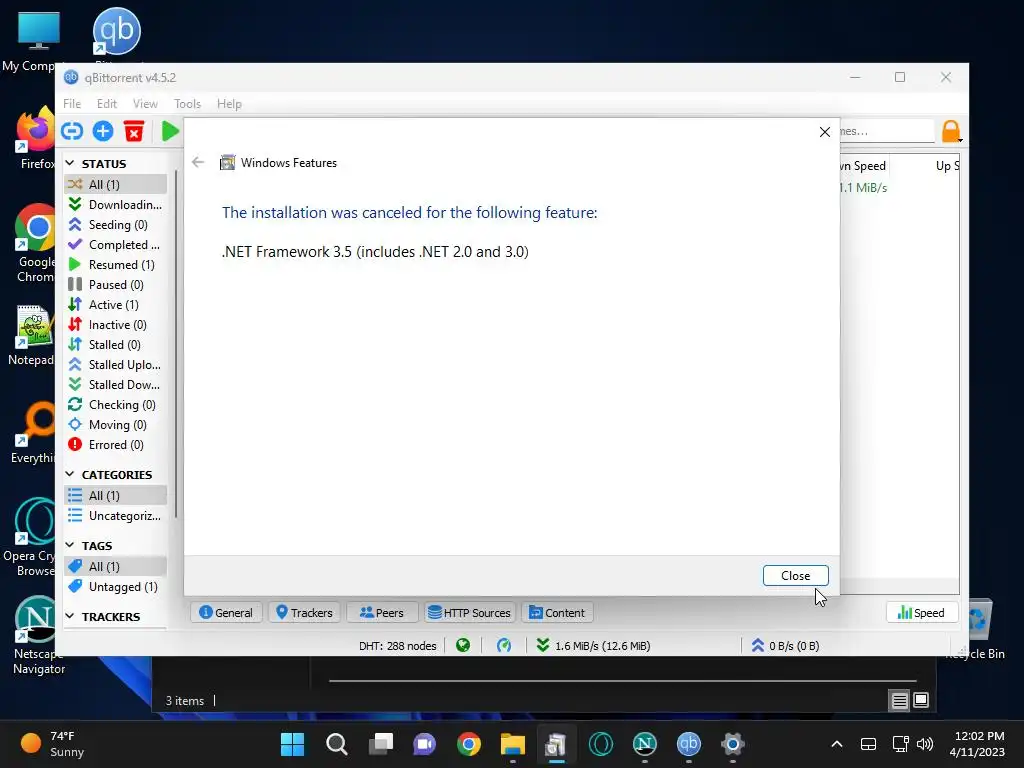Open the Edit menu

coord(106,104)
